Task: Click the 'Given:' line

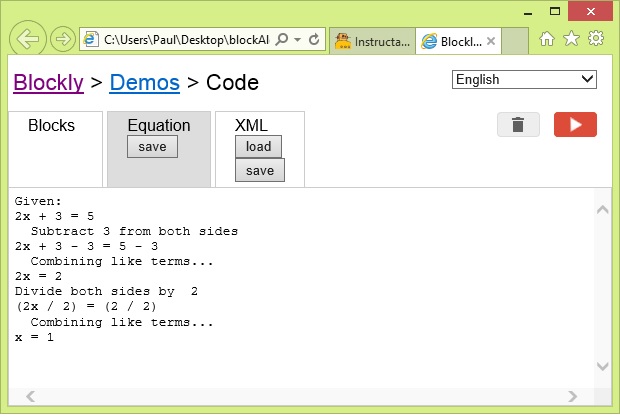Action: 38,201
